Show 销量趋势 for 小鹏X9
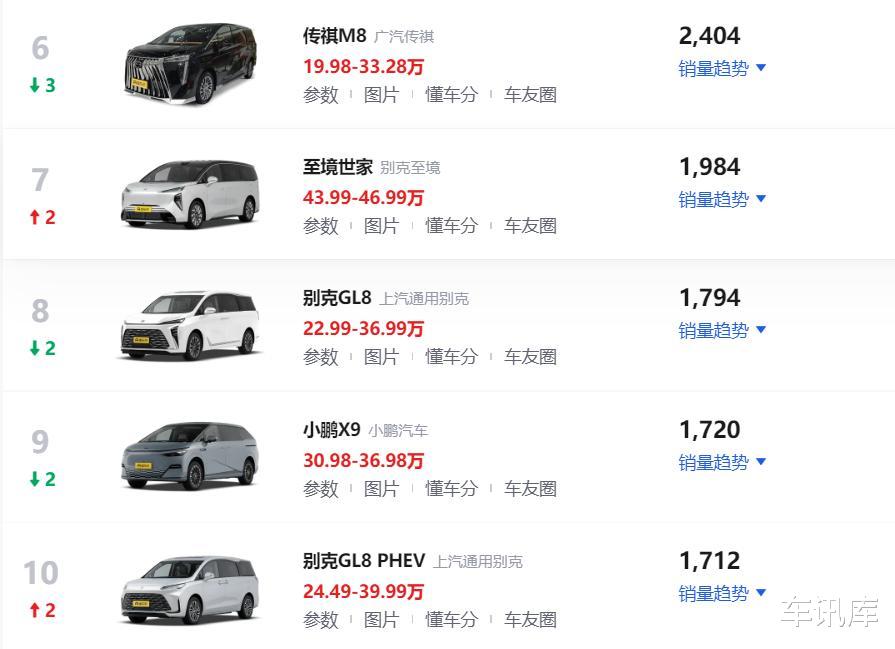Image resolution: width=895 pixels, height=649 pixels. pos(722,462)
